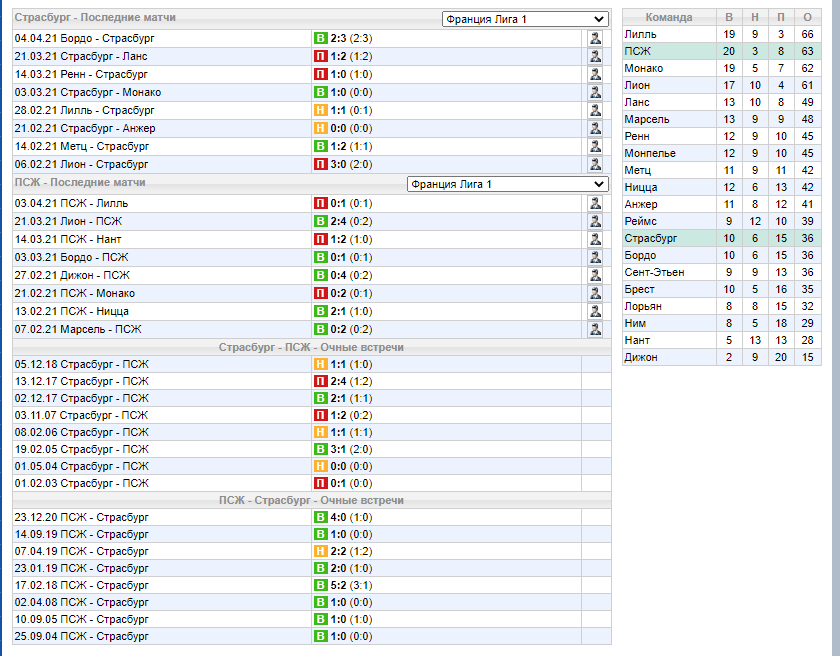
Task: Click the 03.03.21 Страсбург - Монако match row
Action: [312, 92]
